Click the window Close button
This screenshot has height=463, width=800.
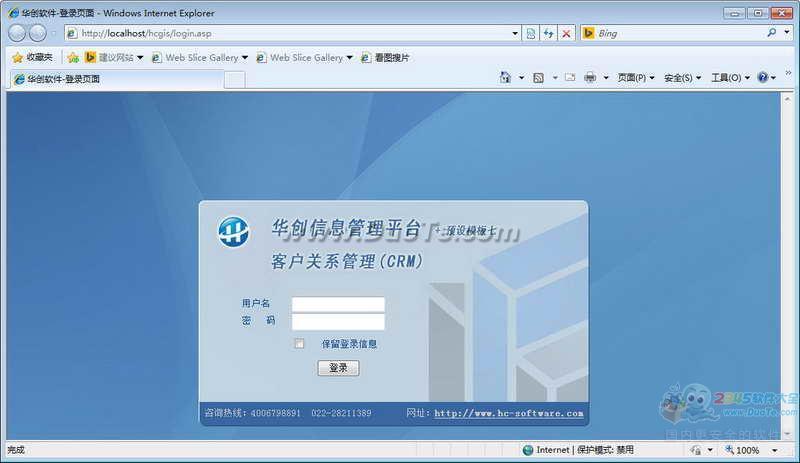(x=781, y=13)
